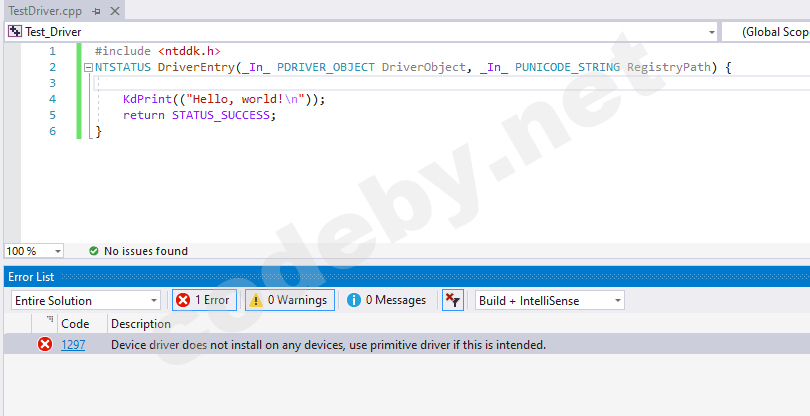Open the Entire Solution scope dropdown

(85, 300)
